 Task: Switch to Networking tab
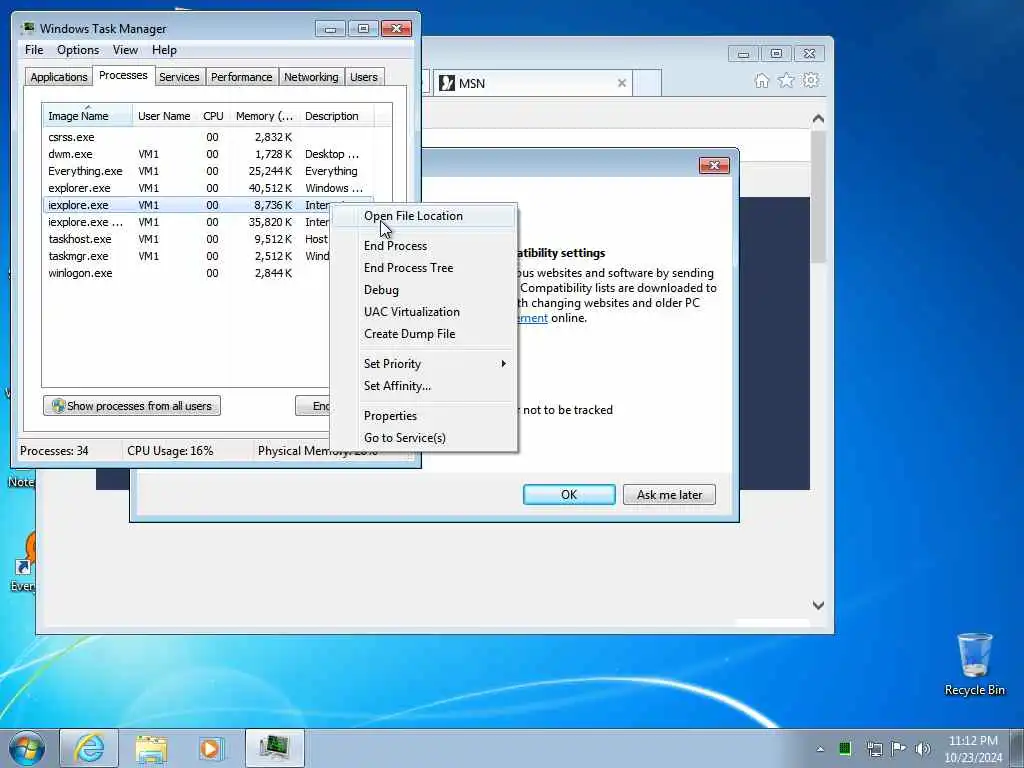click(311, 77)
